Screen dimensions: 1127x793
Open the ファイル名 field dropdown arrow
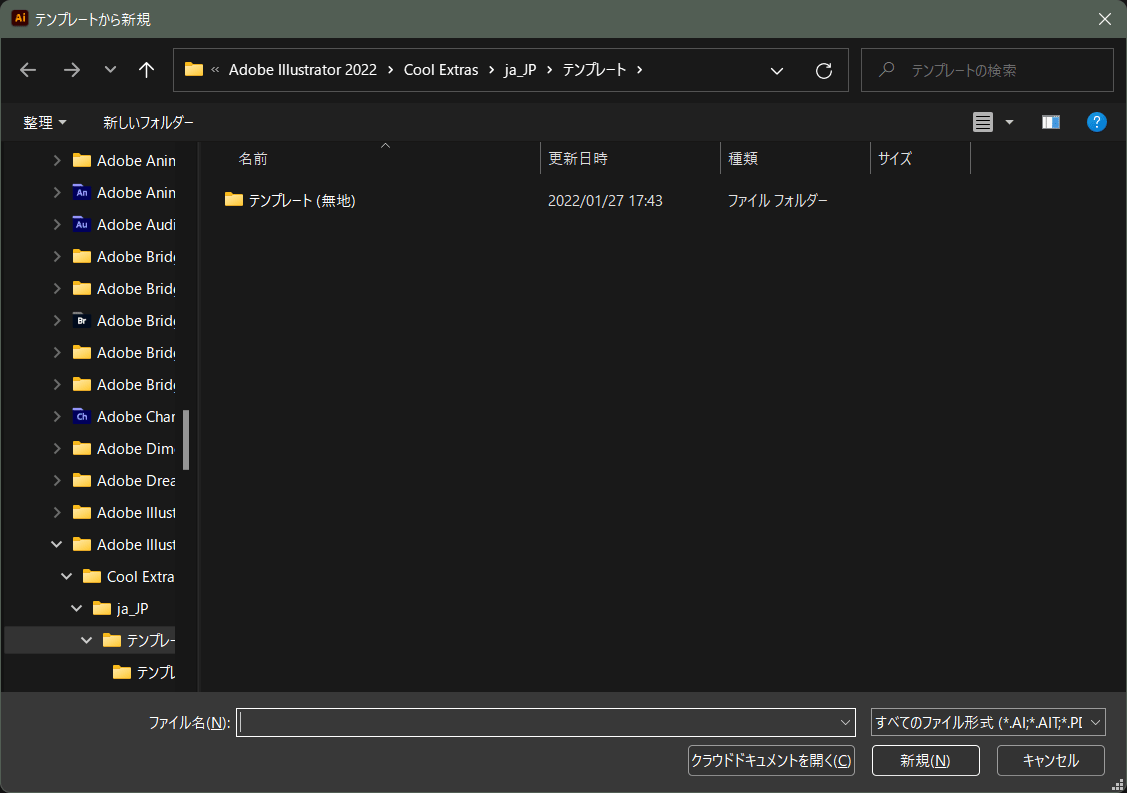click(x=845, y=723)
